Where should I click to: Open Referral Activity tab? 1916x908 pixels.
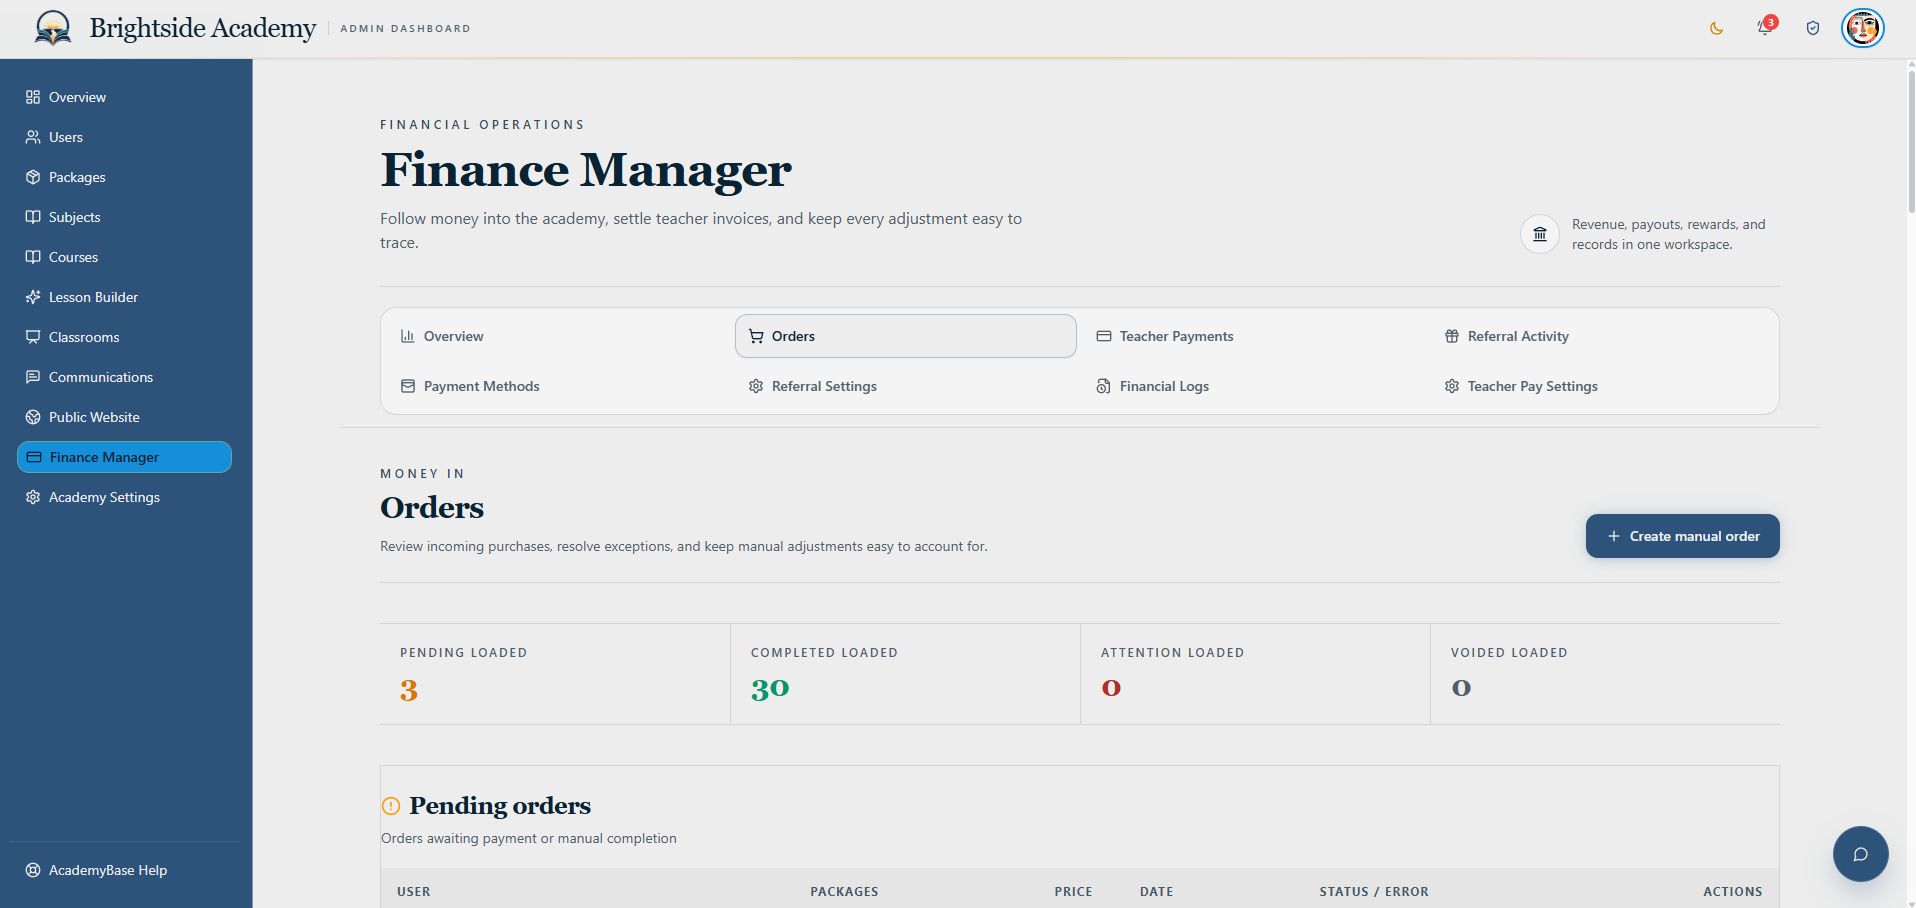tap(1602, 336)
